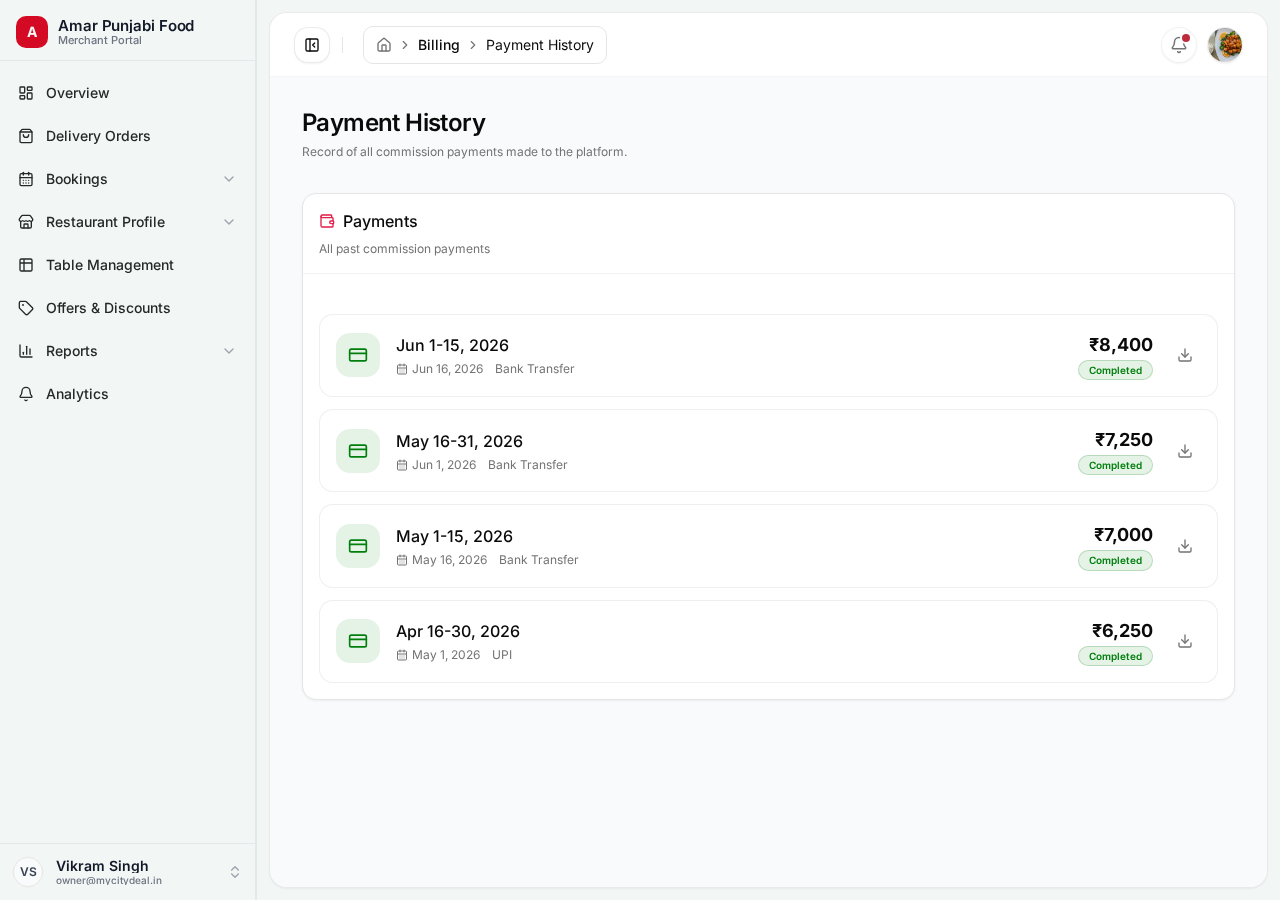
Task: Toggle the sidebar collapse button
Action: click(312, 45)
